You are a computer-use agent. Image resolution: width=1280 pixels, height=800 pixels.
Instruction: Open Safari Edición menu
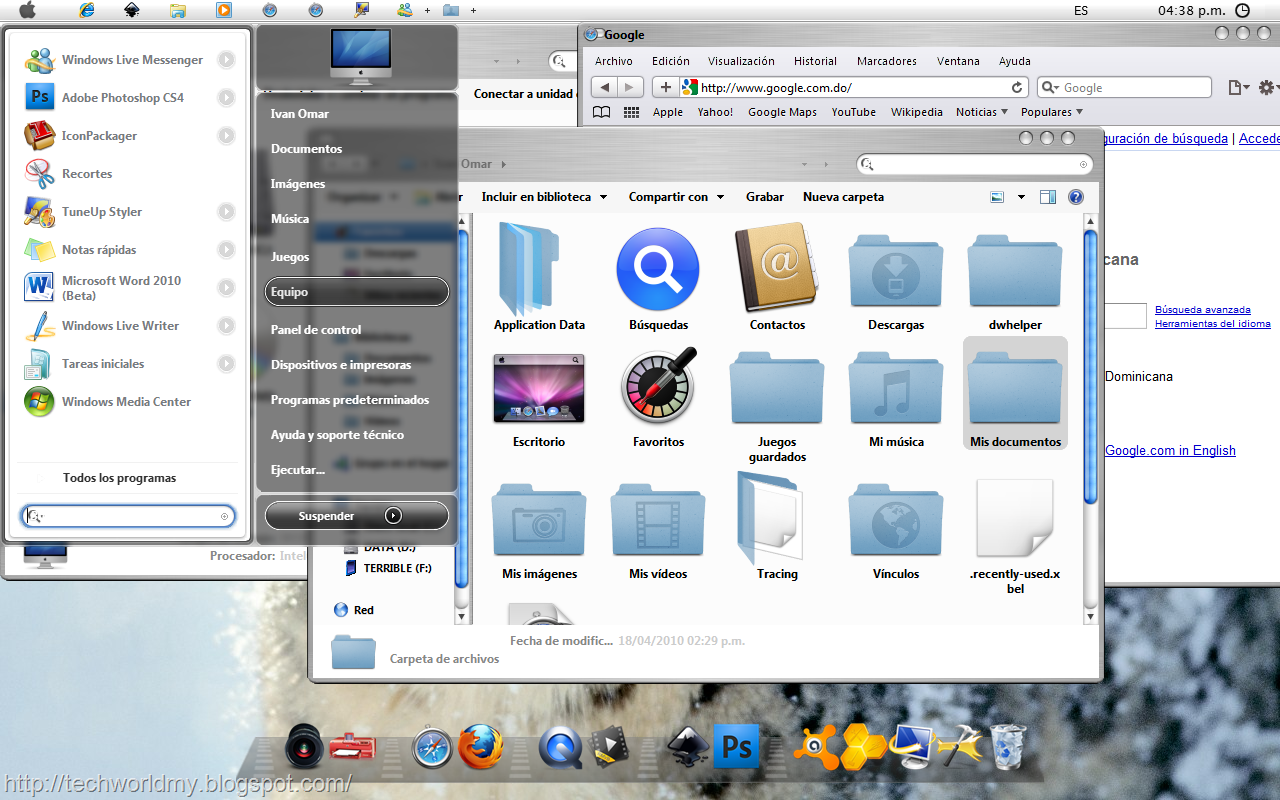(671, 61)
